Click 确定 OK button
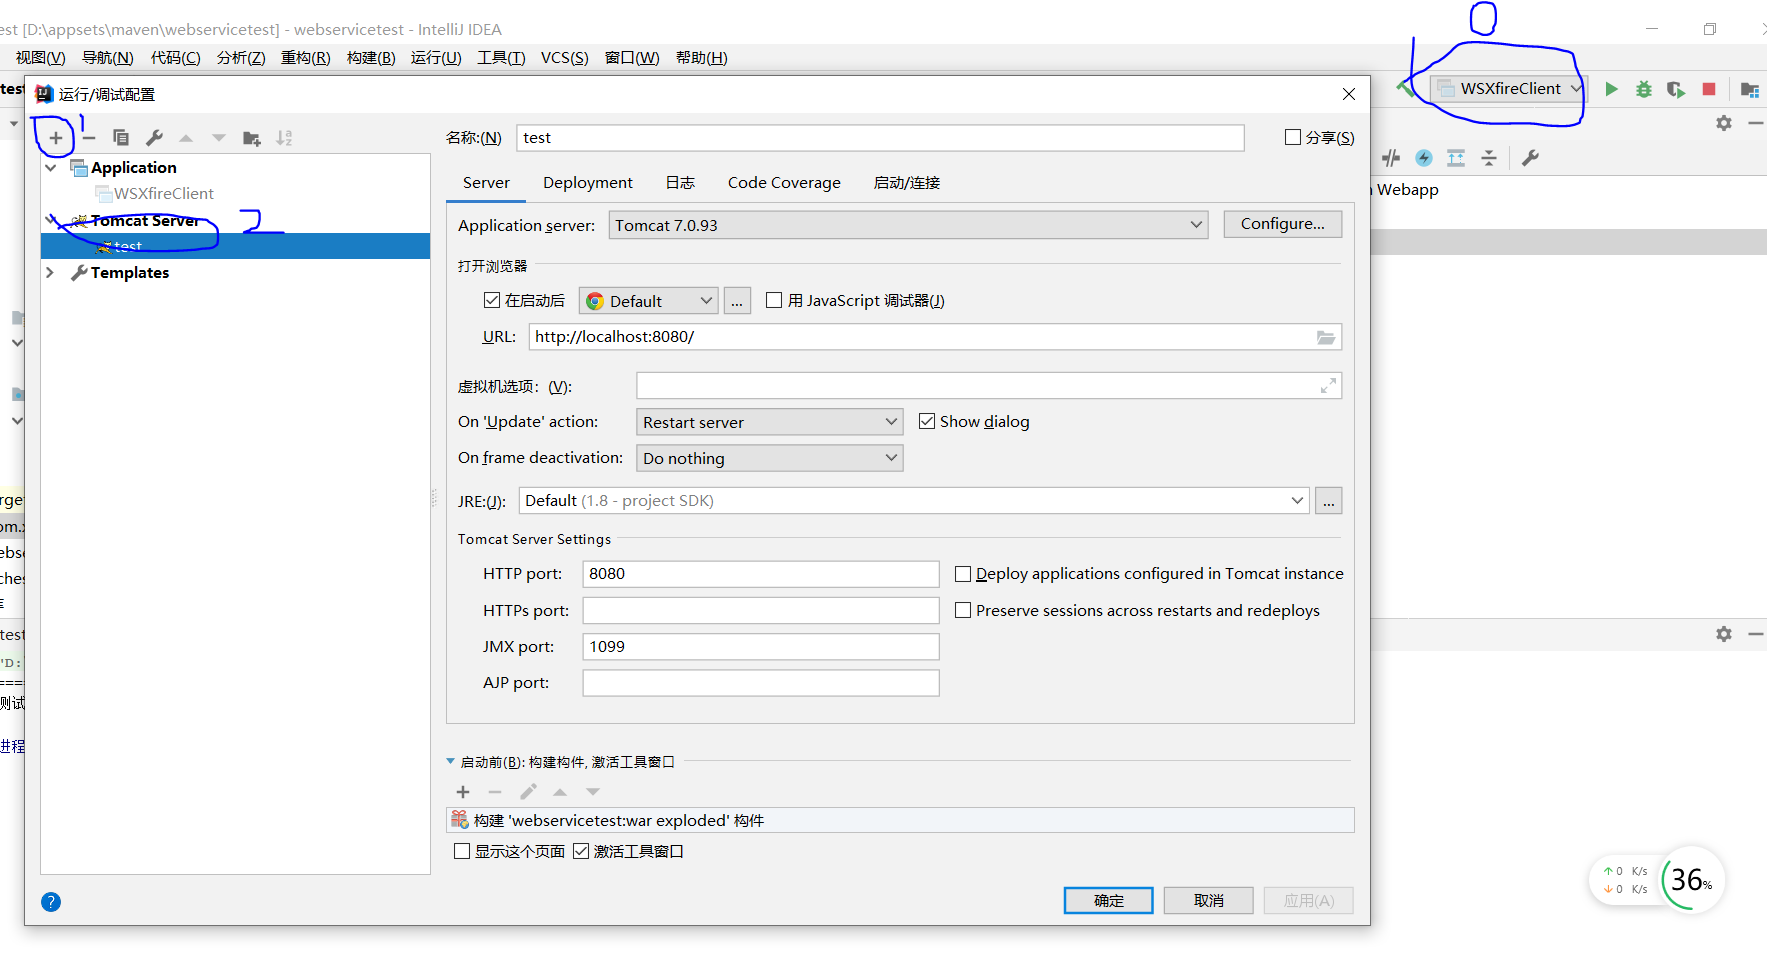 pos(1109,901)
